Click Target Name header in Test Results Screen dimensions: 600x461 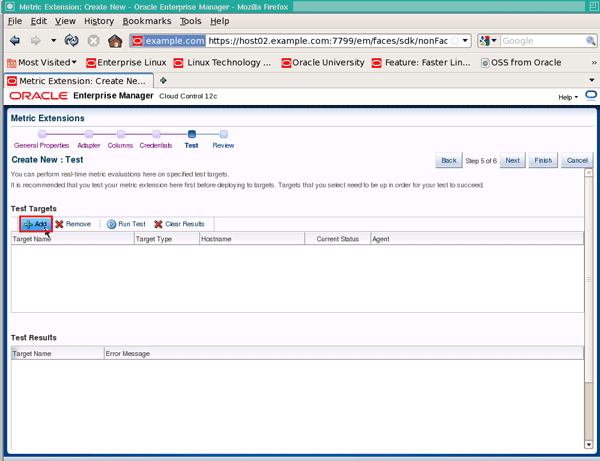point(58,353)
